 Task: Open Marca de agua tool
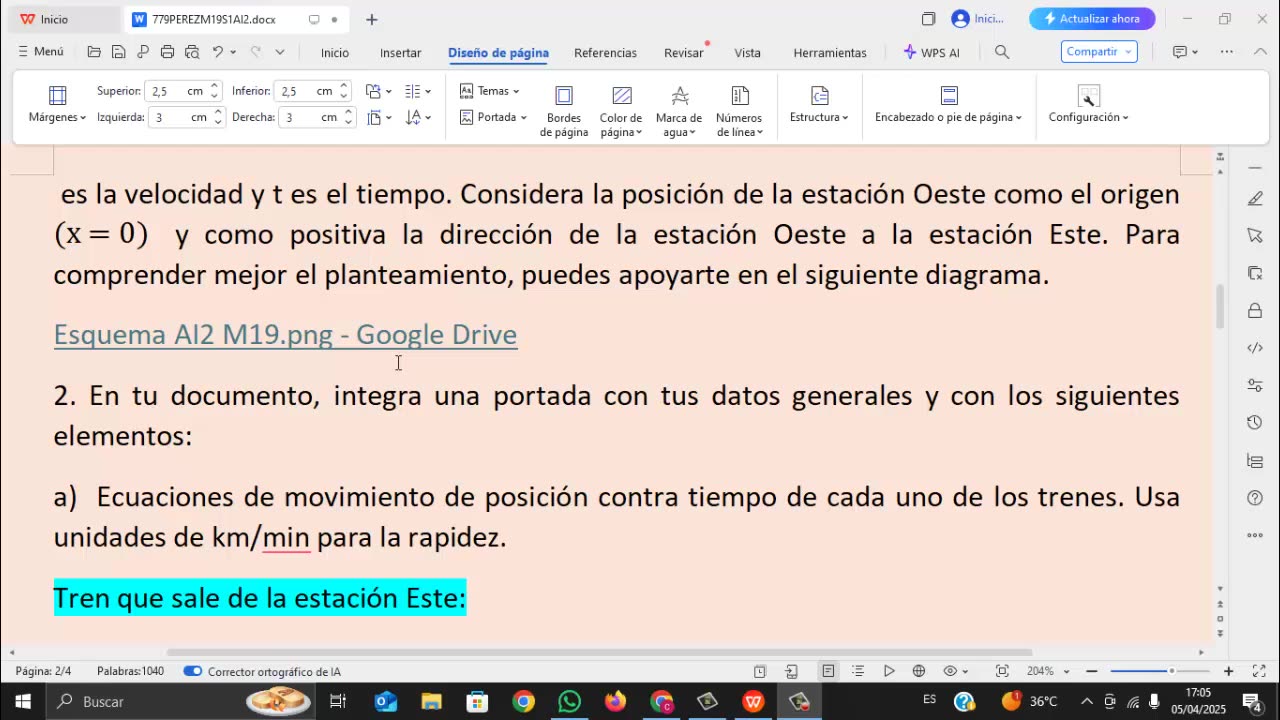679,95
